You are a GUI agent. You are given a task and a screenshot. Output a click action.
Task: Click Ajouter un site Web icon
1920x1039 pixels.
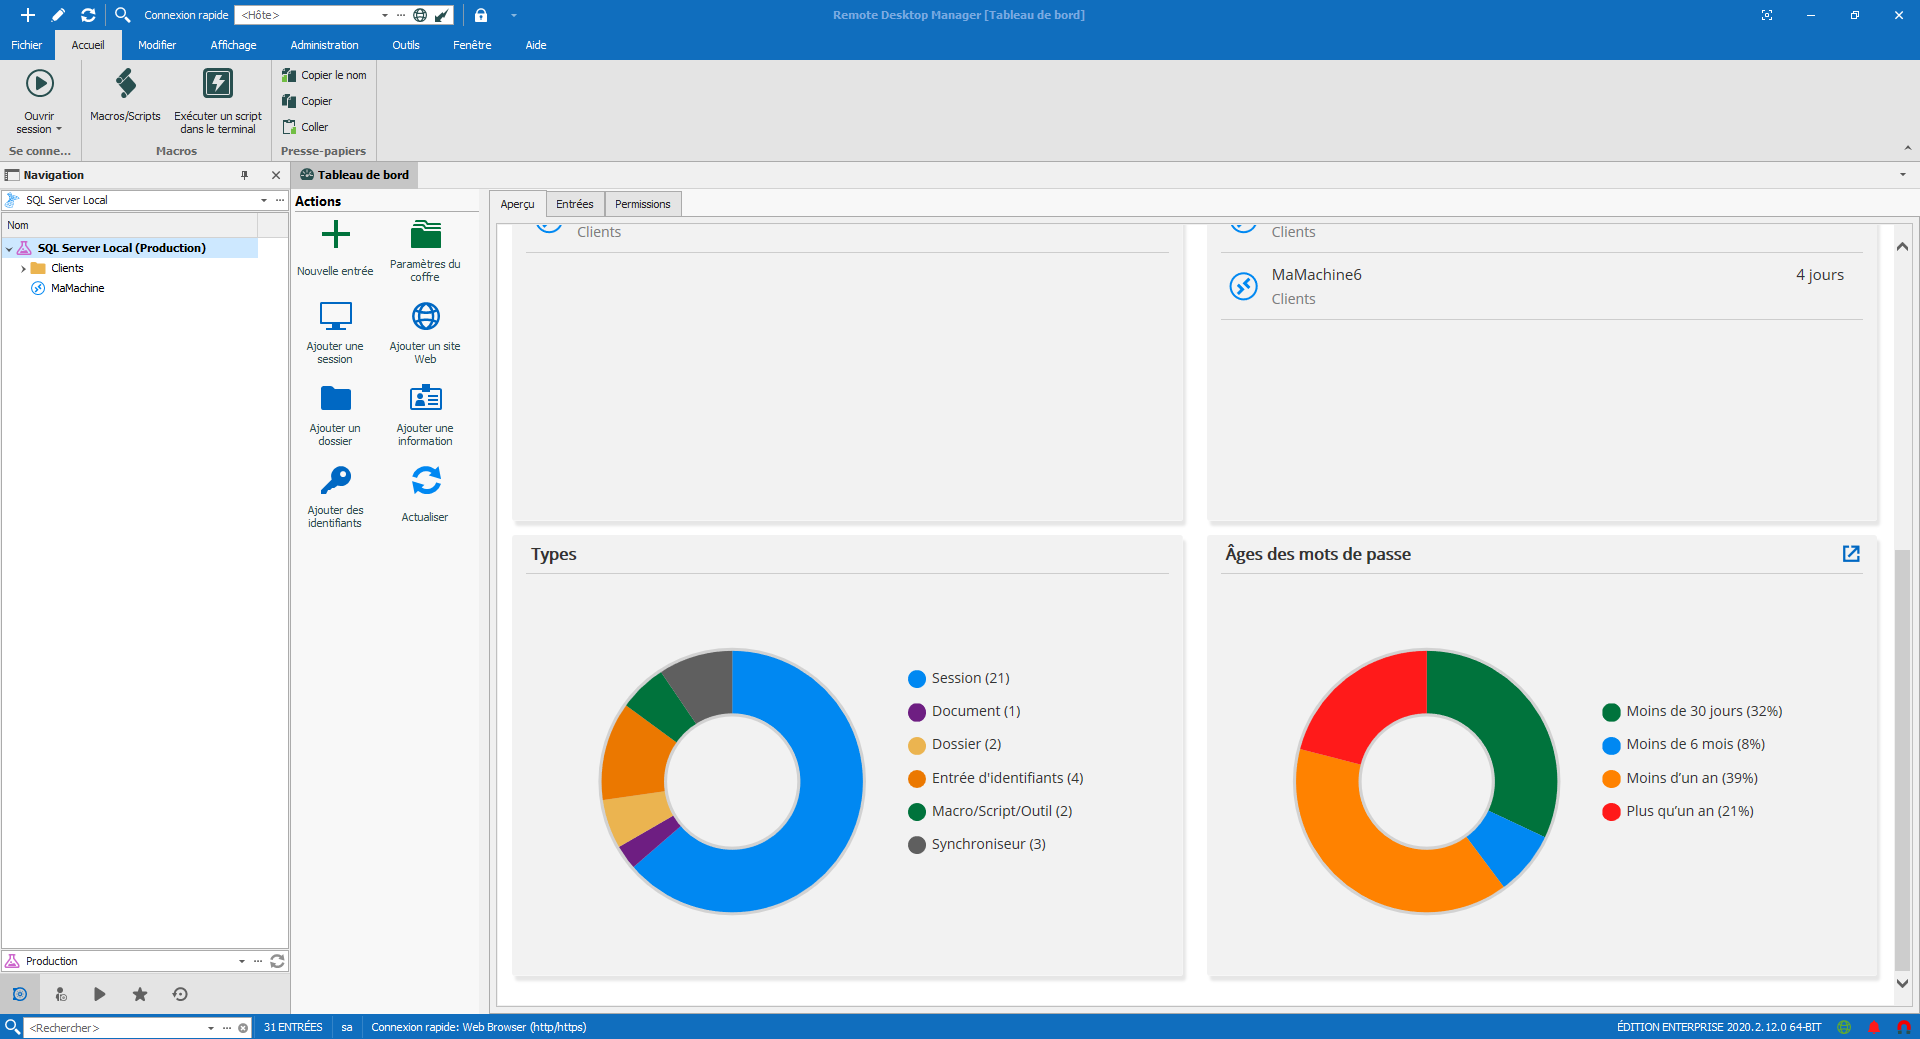coord(425,316)
